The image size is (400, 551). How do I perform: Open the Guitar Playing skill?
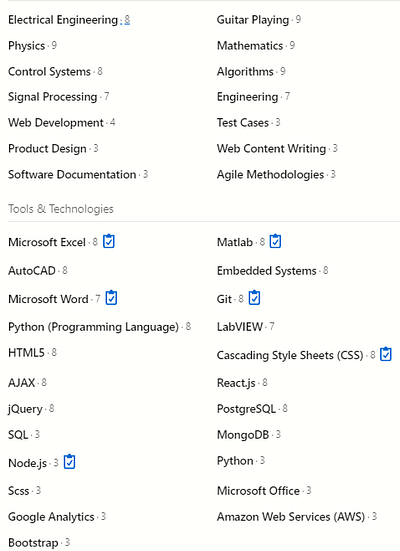253,20
